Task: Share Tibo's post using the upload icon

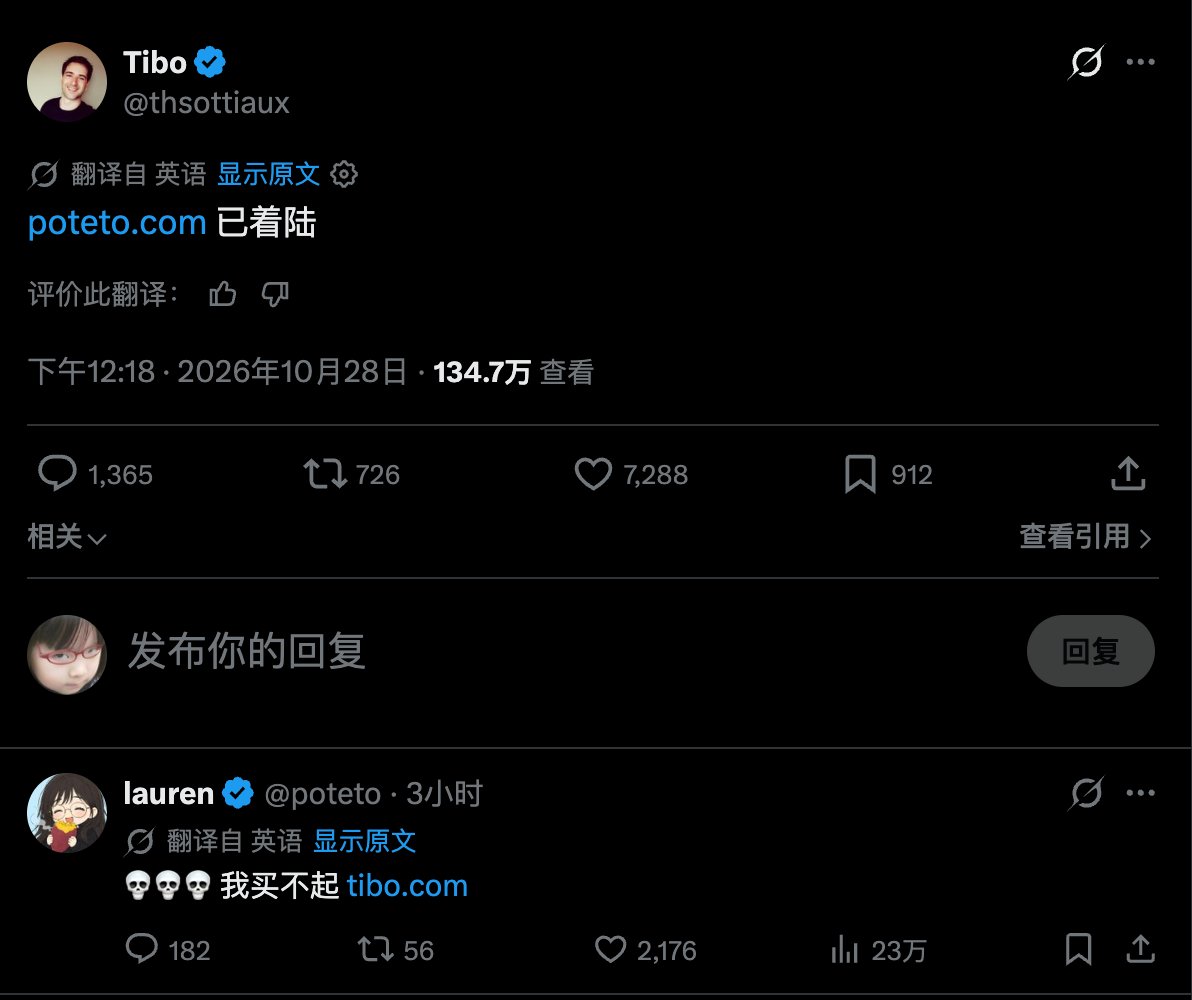Action: [x=1128, y=473]
